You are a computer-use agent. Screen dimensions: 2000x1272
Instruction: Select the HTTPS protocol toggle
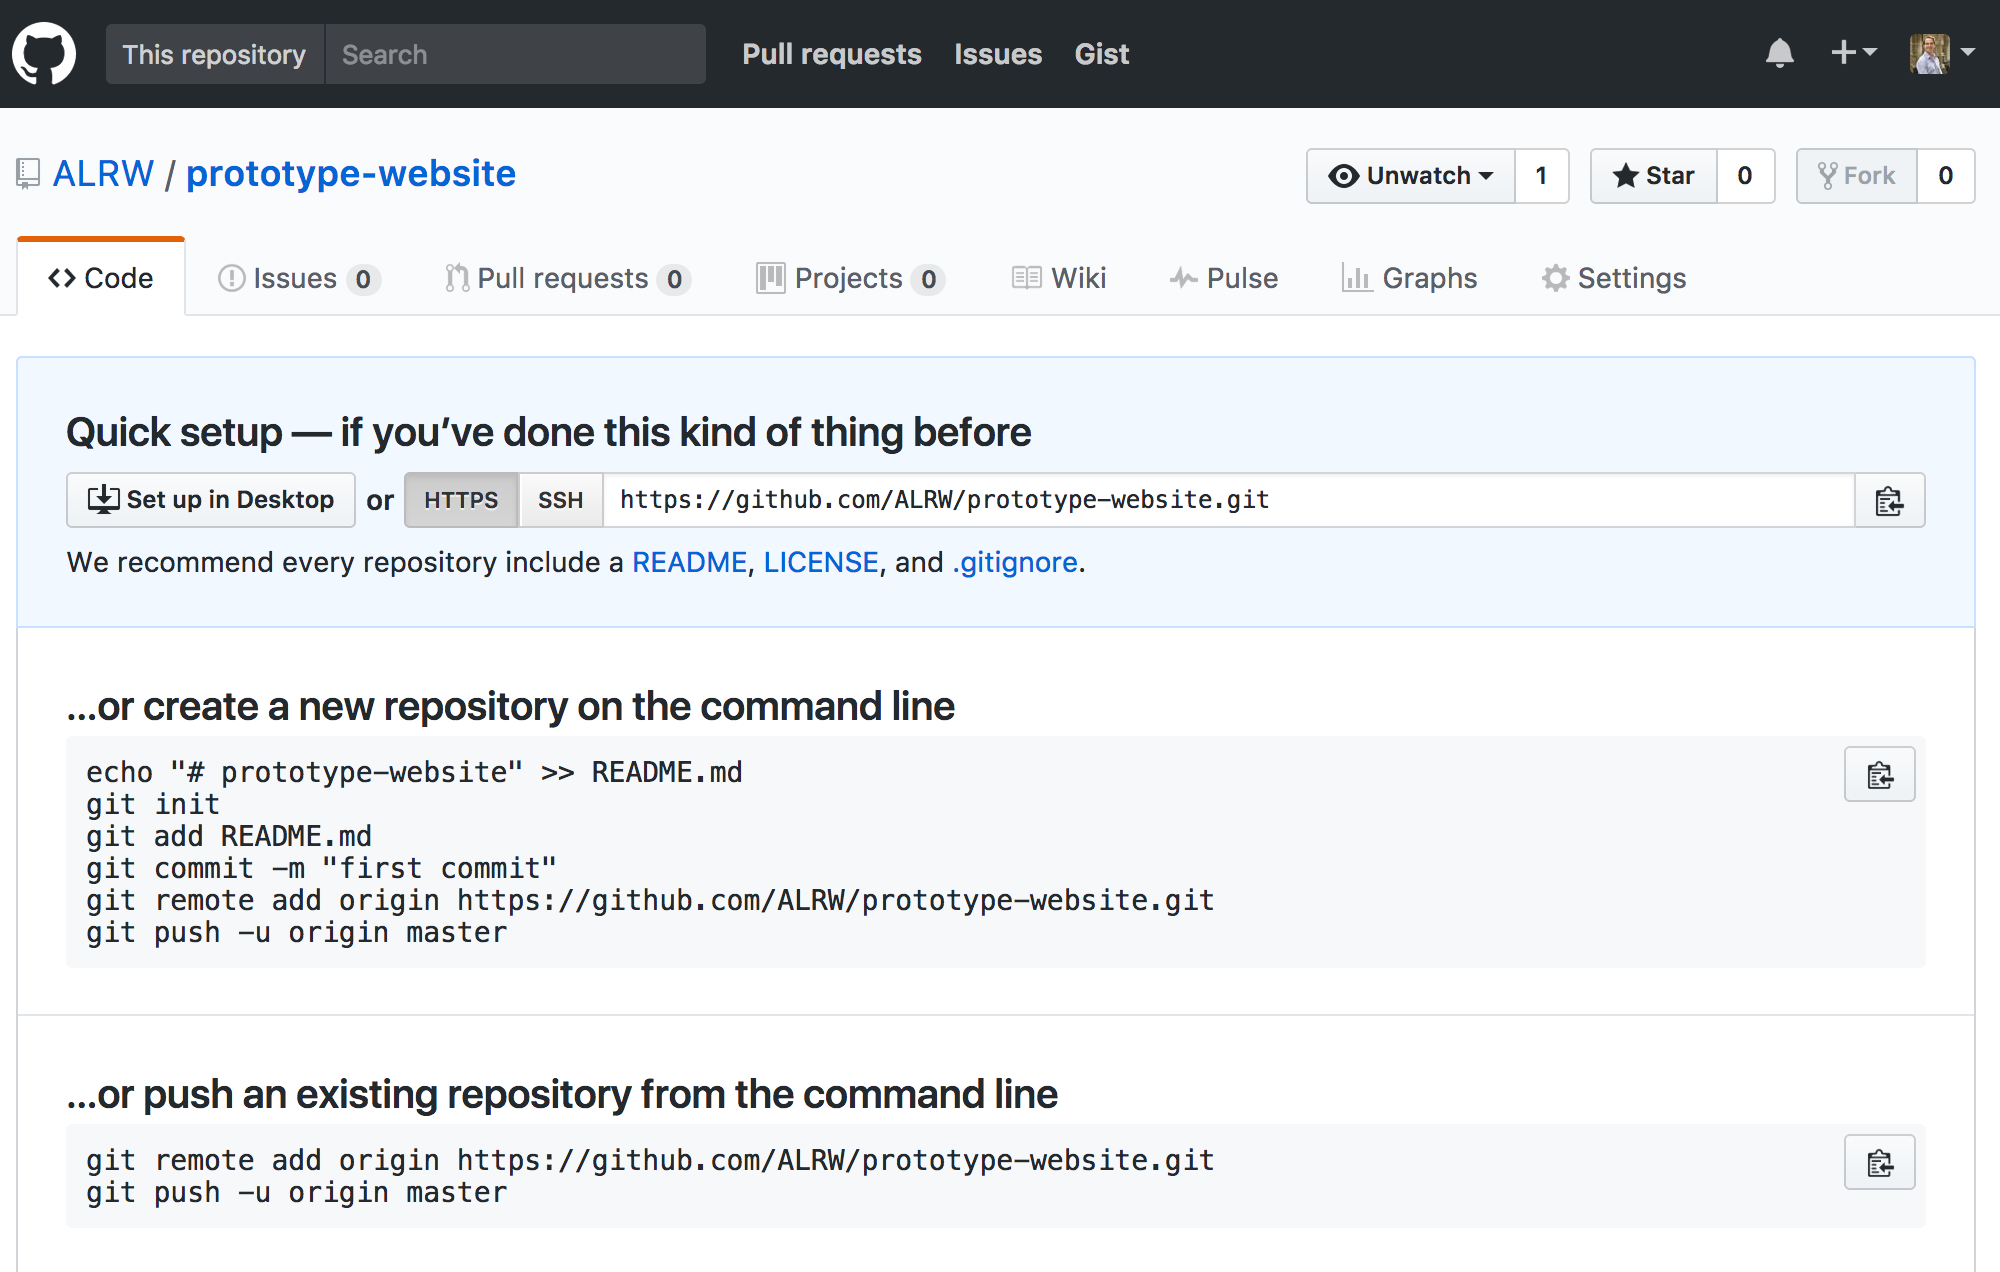461,500
